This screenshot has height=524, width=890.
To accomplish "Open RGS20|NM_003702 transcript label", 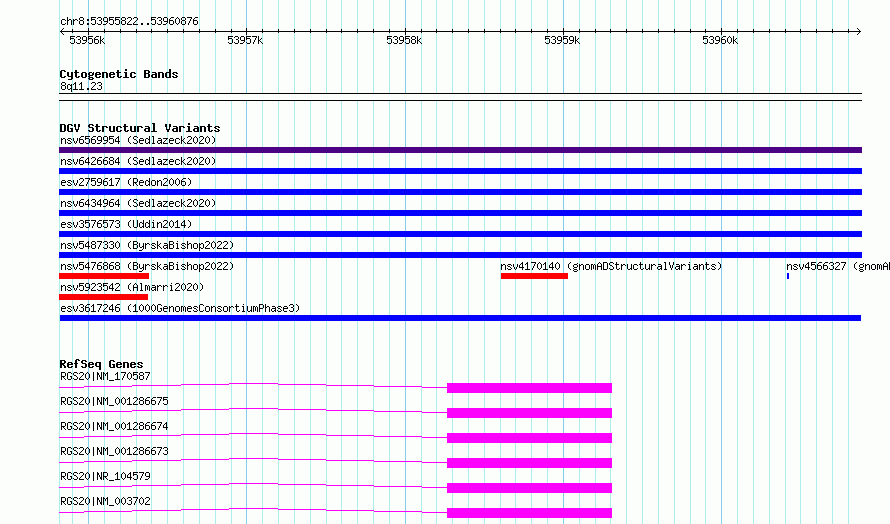I will pyautogui.click(x=105, y=501).
